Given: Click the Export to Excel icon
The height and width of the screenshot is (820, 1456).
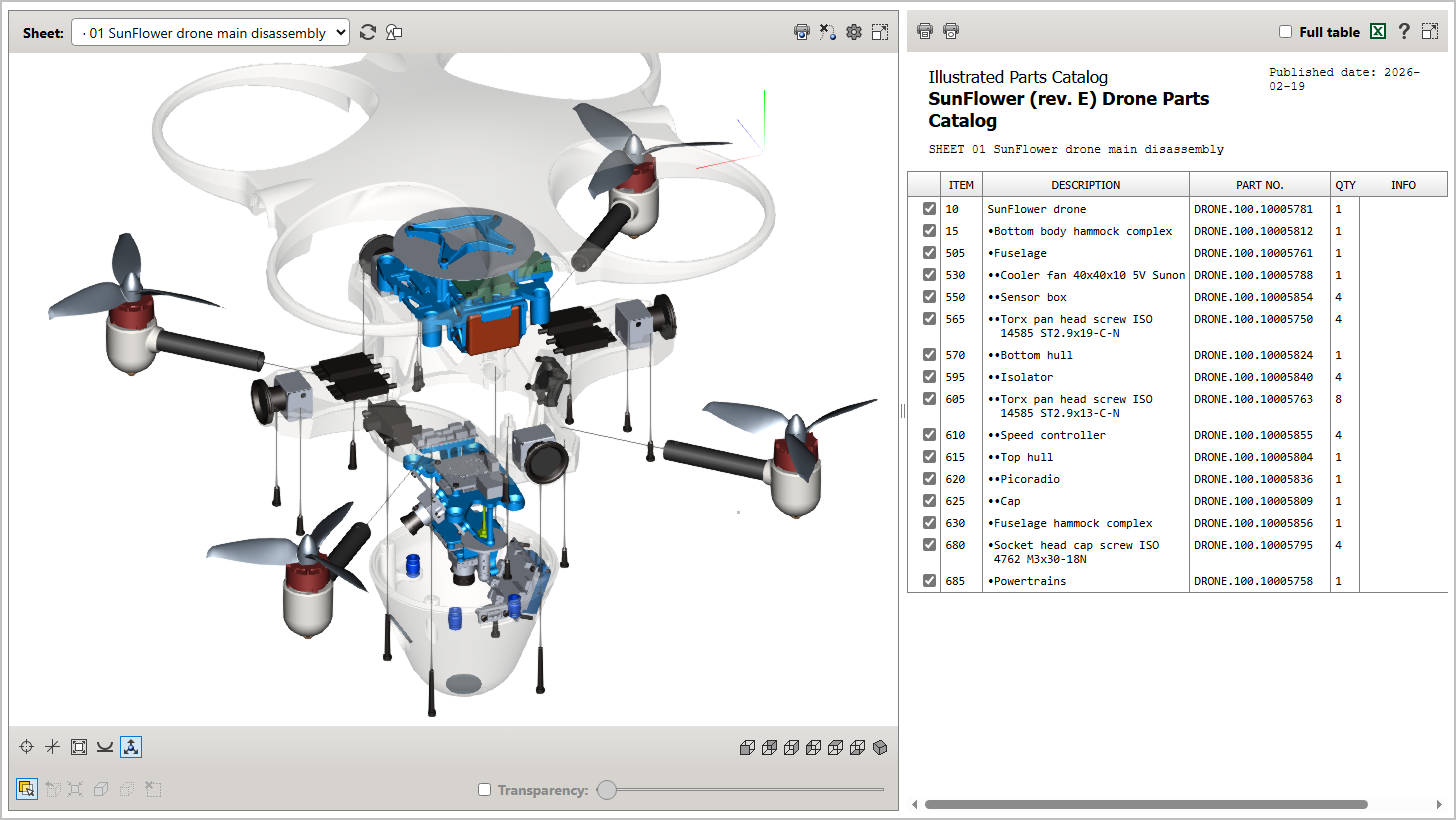Looking at the screenshot, I should [x=1378, y=32].
